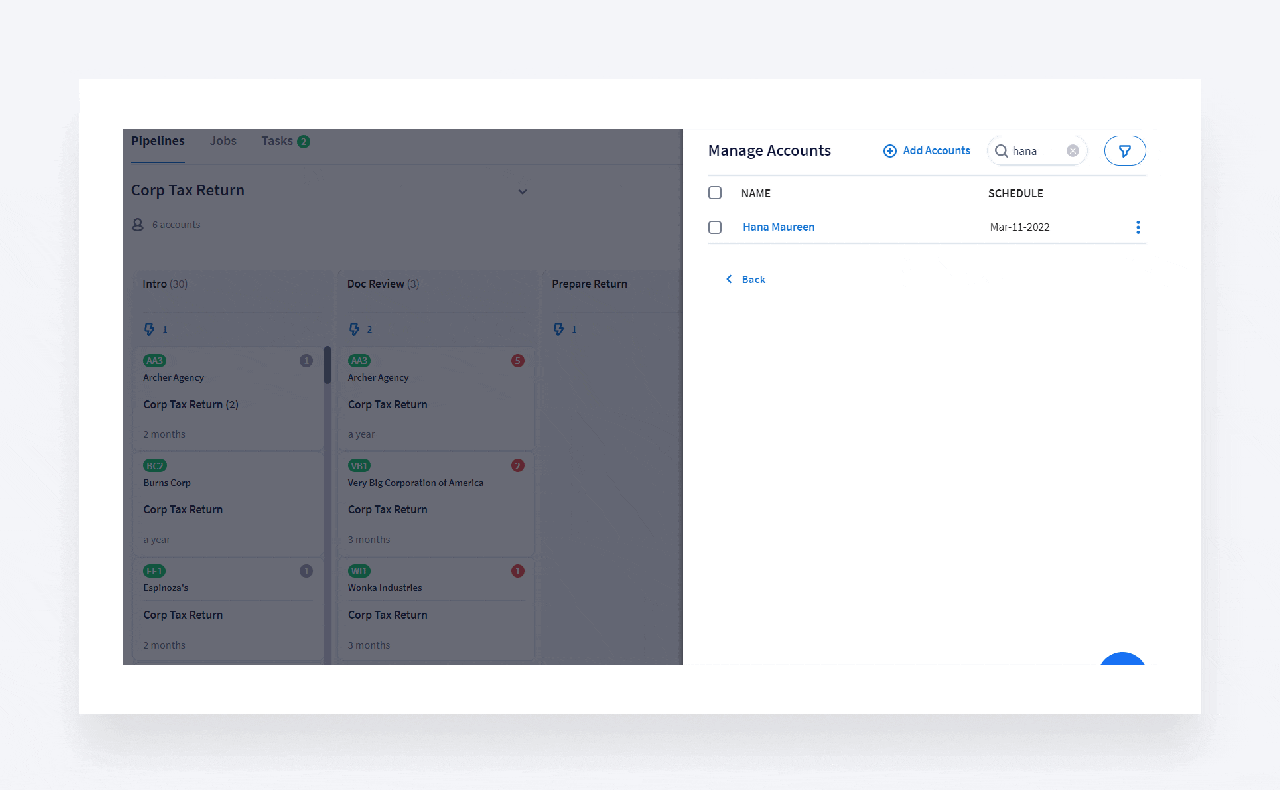The width and height of the screenshot is (1280, 790).
Task: Switch to the Jobs tab
Action: pos(223,141)
